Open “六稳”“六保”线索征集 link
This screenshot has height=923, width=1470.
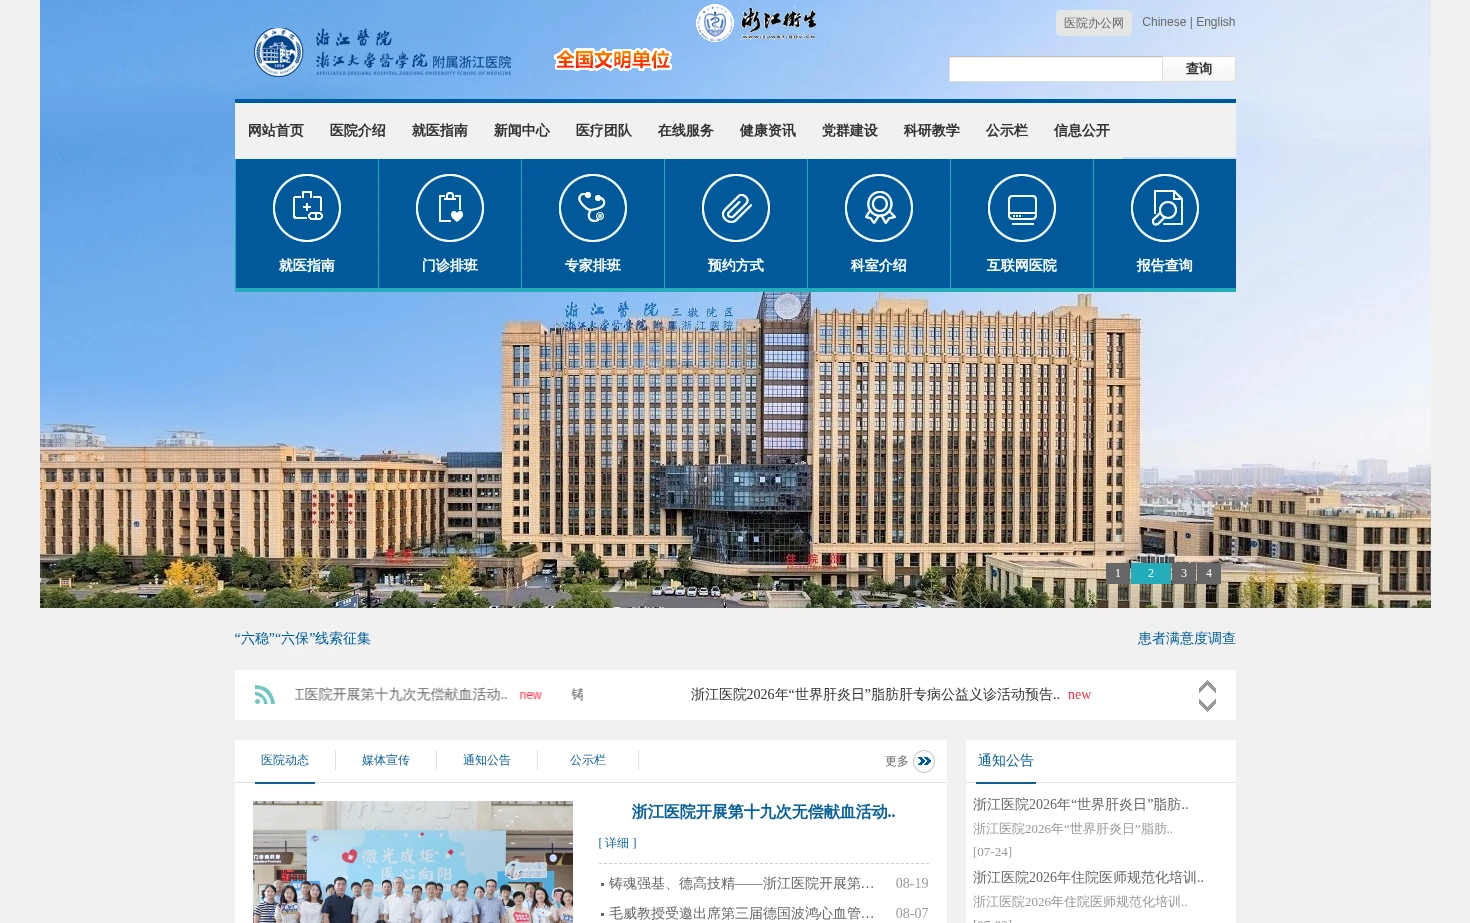[303, 638]
